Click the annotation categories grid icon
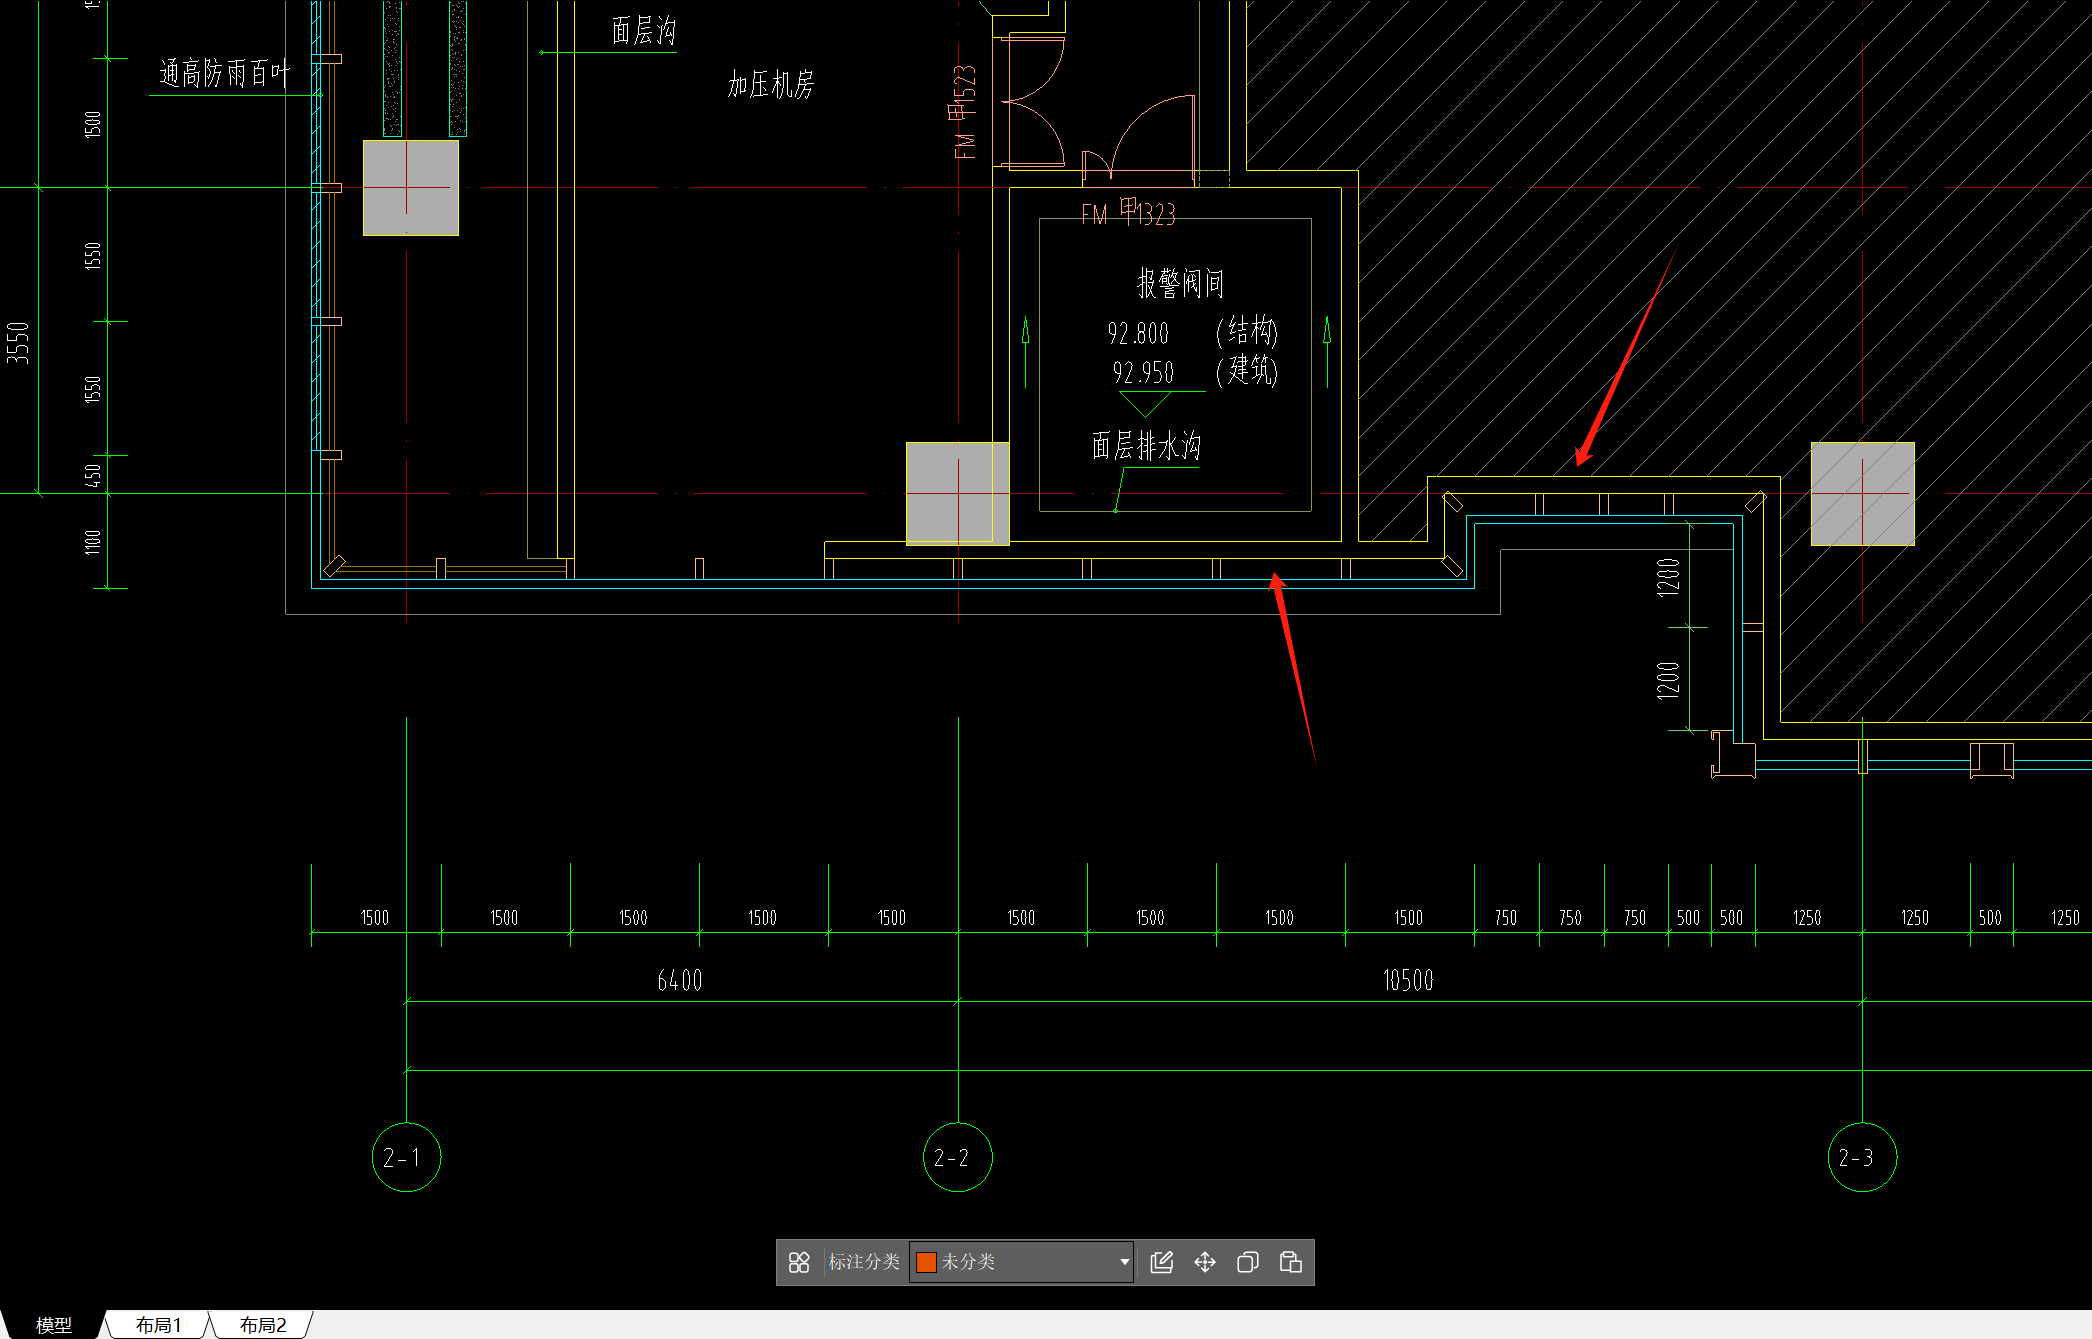 [798, 1262]
